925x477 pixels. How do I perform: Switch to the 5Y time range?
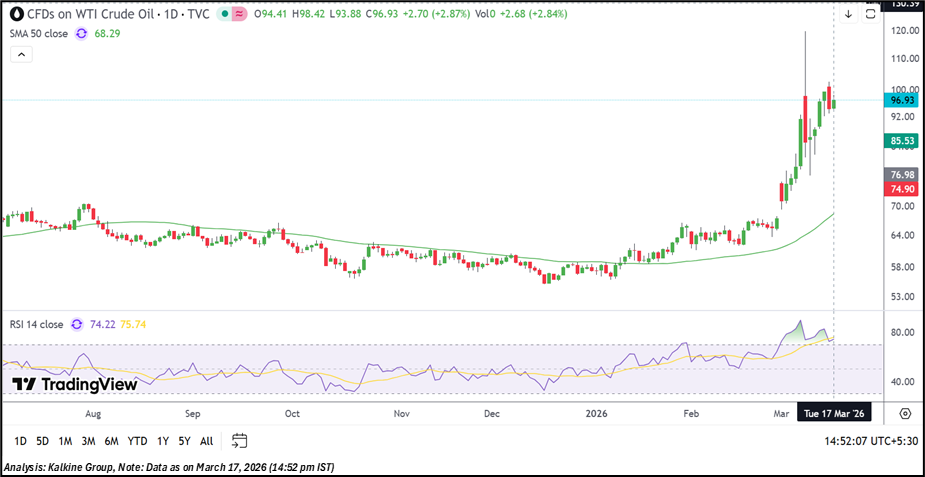tap(184, 440)
